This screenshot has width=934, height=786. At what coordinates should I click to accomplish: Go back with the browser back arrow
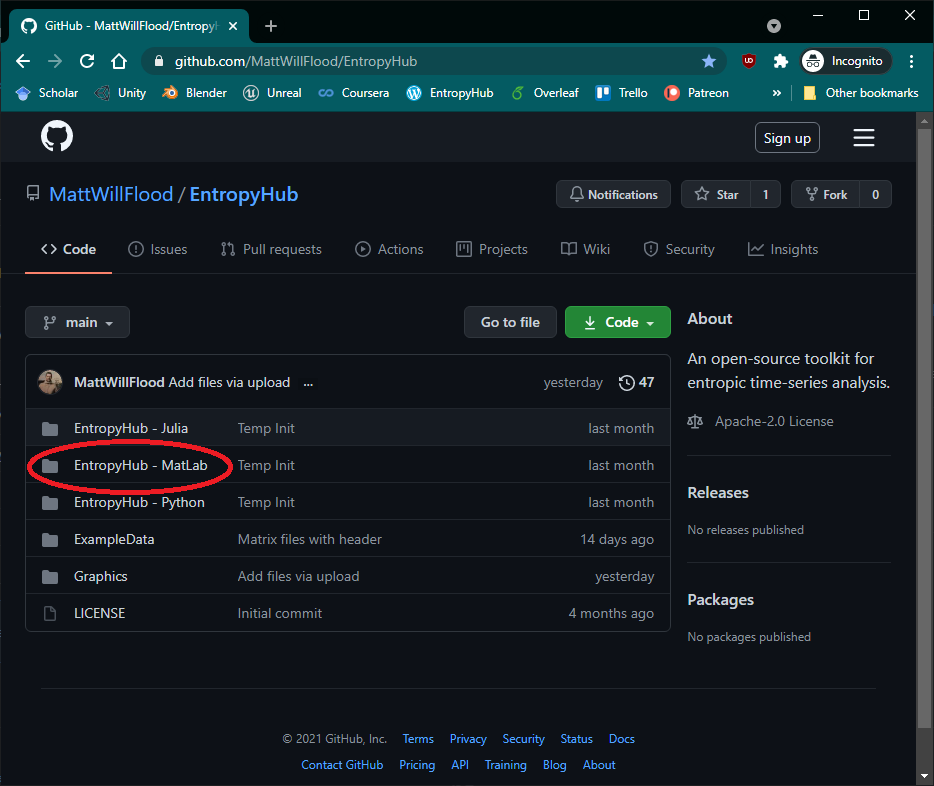[x=23, y=61]
